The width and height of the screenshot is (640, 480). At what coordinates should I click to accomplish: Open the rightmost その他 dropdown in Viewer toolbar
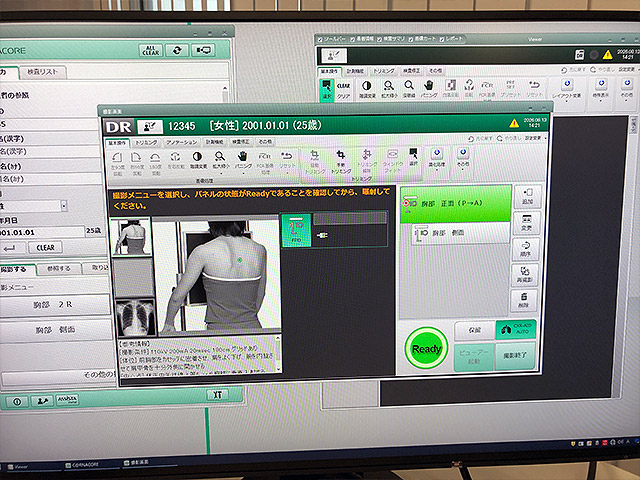[627, 89]
